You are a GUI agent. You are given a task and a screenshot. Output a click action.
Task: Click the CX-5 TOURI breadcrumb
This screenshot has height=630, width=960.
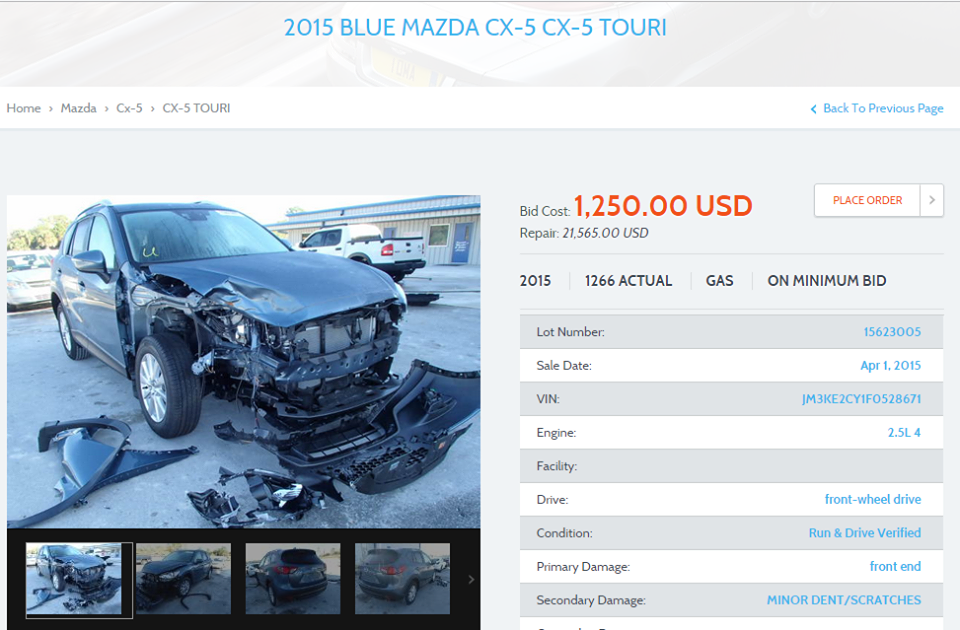(196, 108)
